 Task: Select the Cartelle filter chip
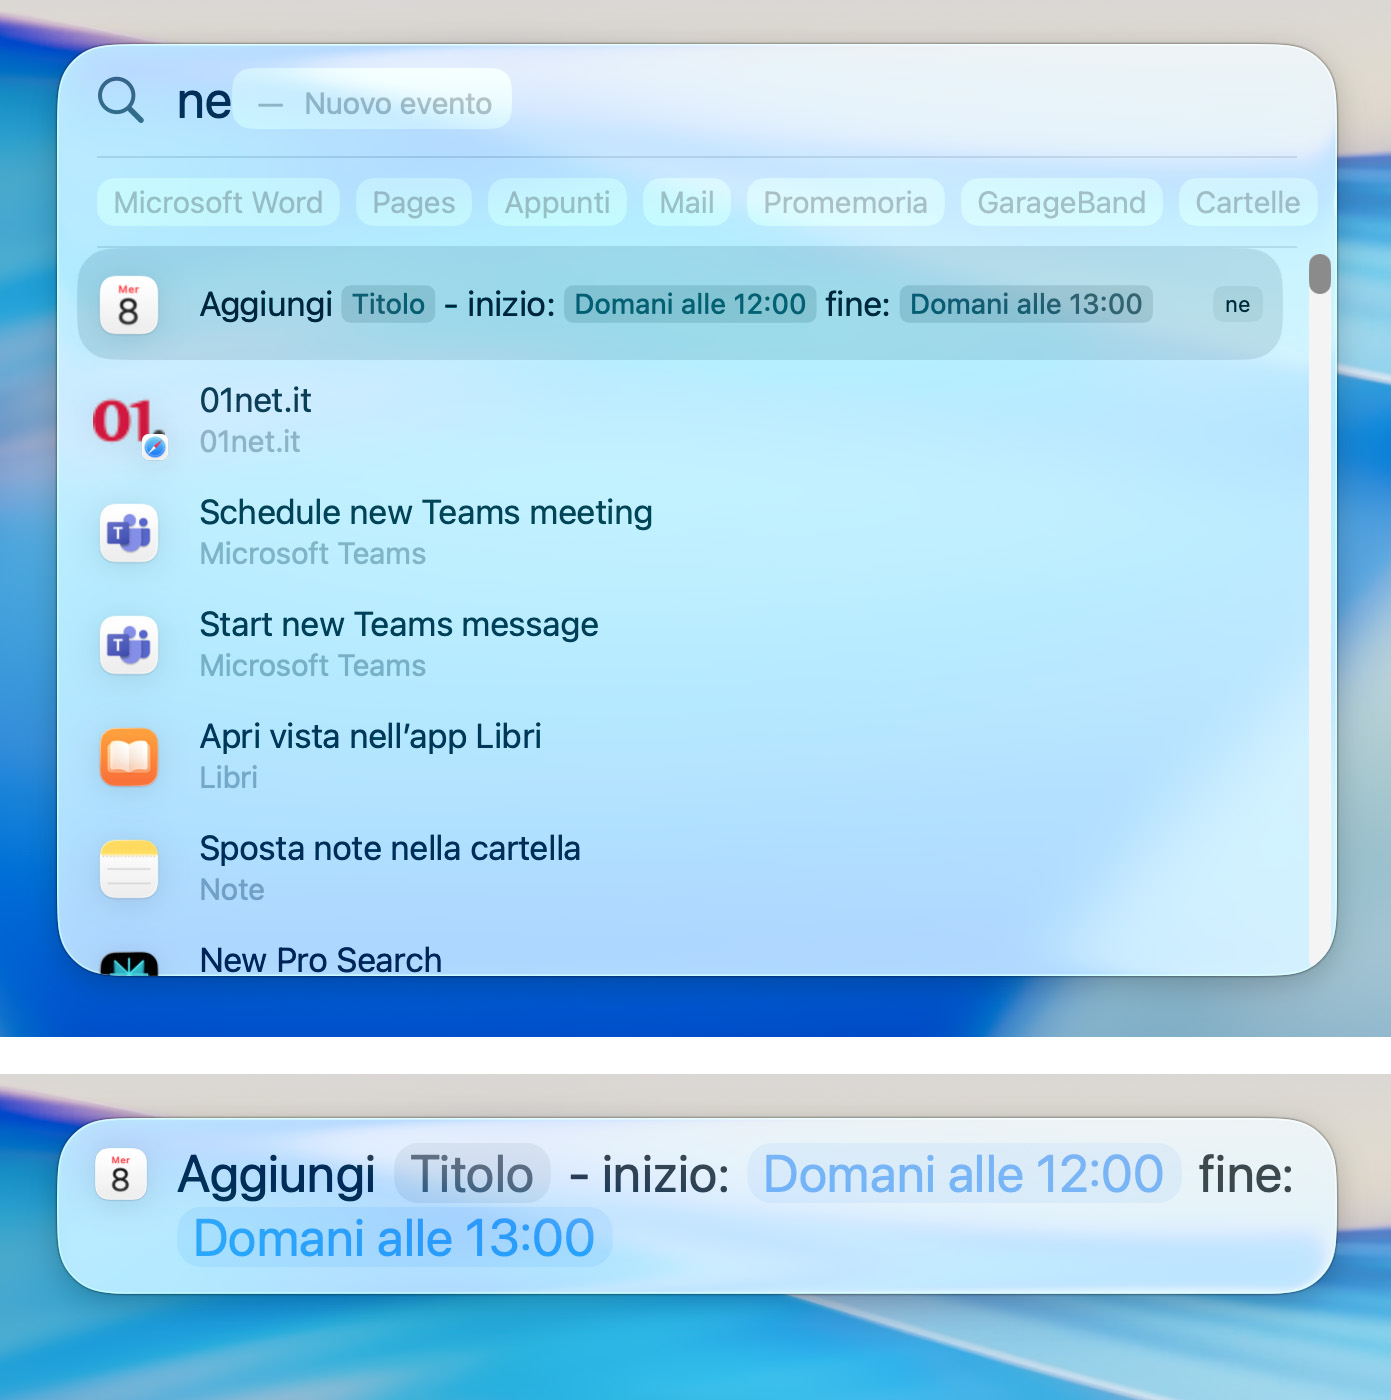(x=1248, y=202)
